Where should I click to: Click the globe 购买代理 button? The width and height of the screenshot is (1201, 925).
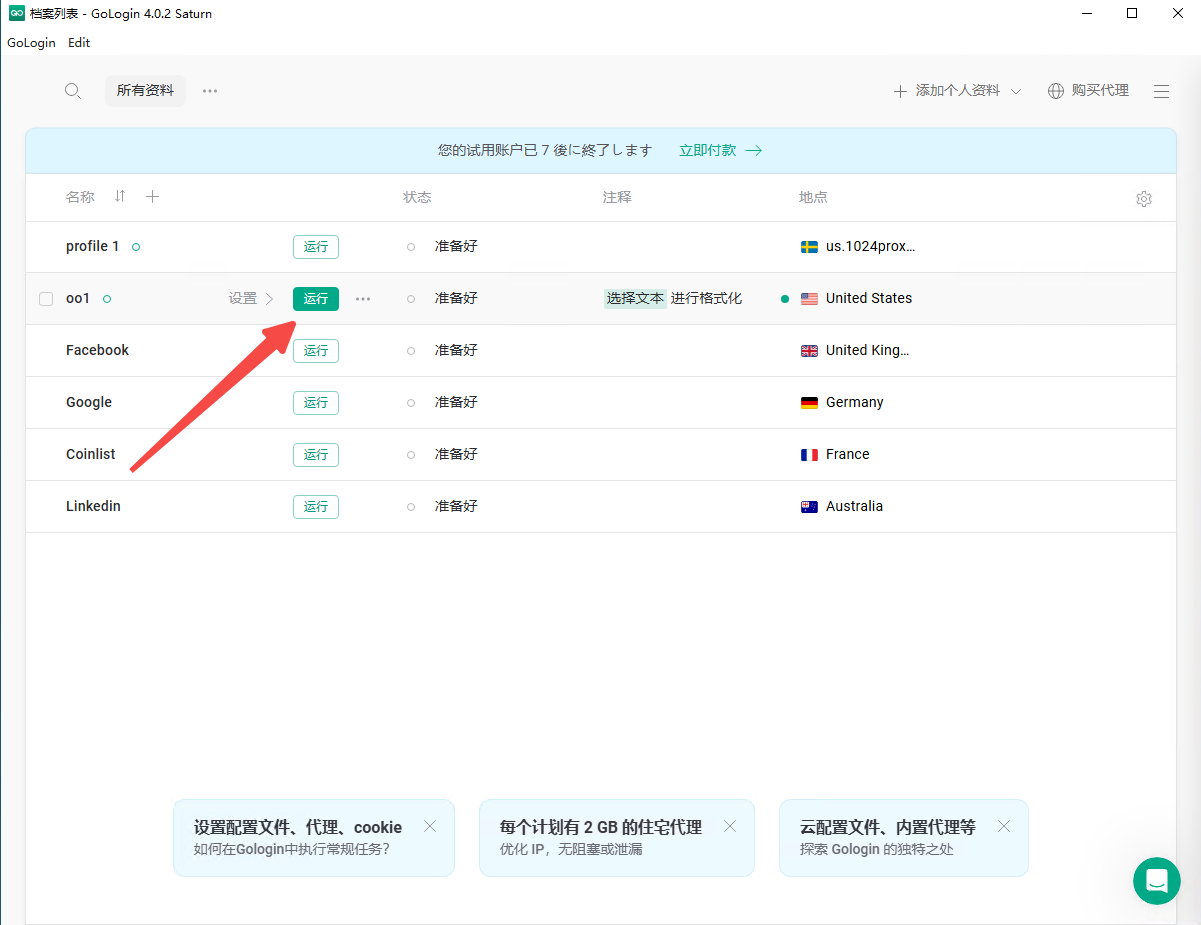pos(1088,91)
